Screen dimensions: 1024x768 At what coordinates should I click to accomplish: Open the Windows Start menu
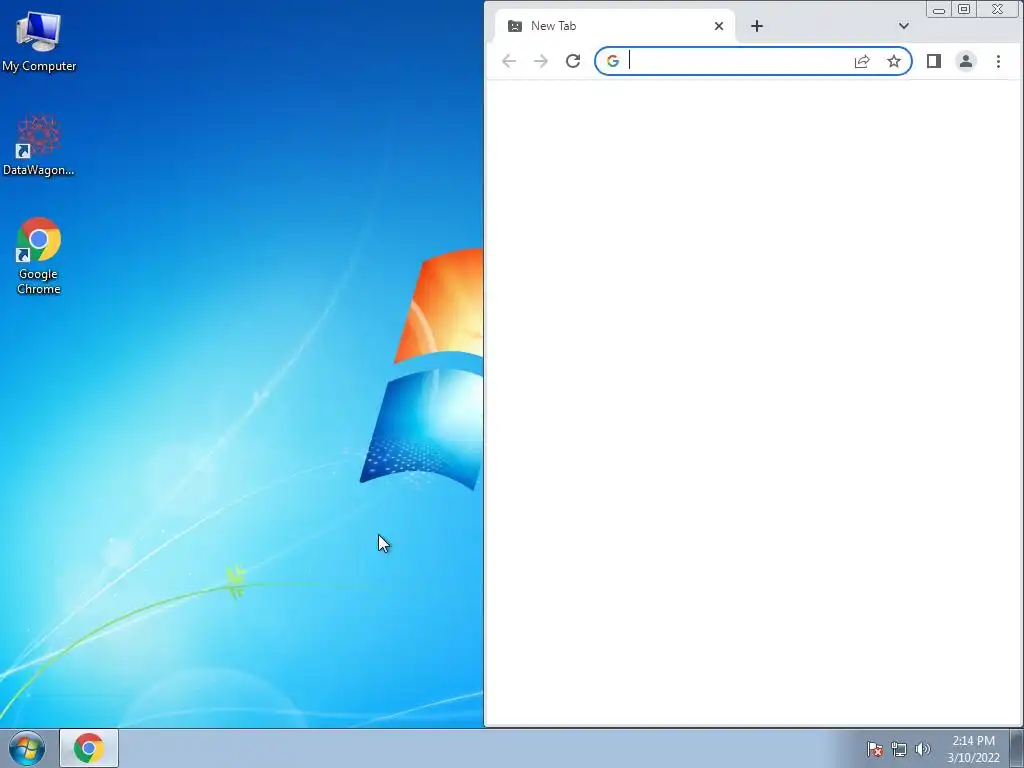[27, 748]
